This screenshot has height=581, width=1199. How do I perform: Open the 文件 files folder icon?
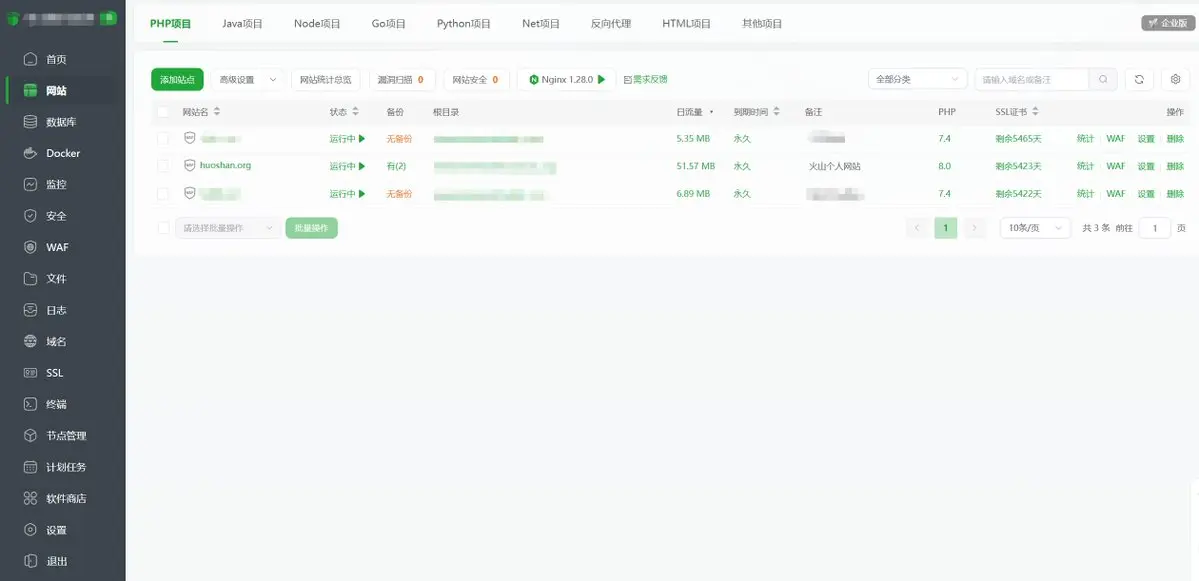[x=30, y=278]
